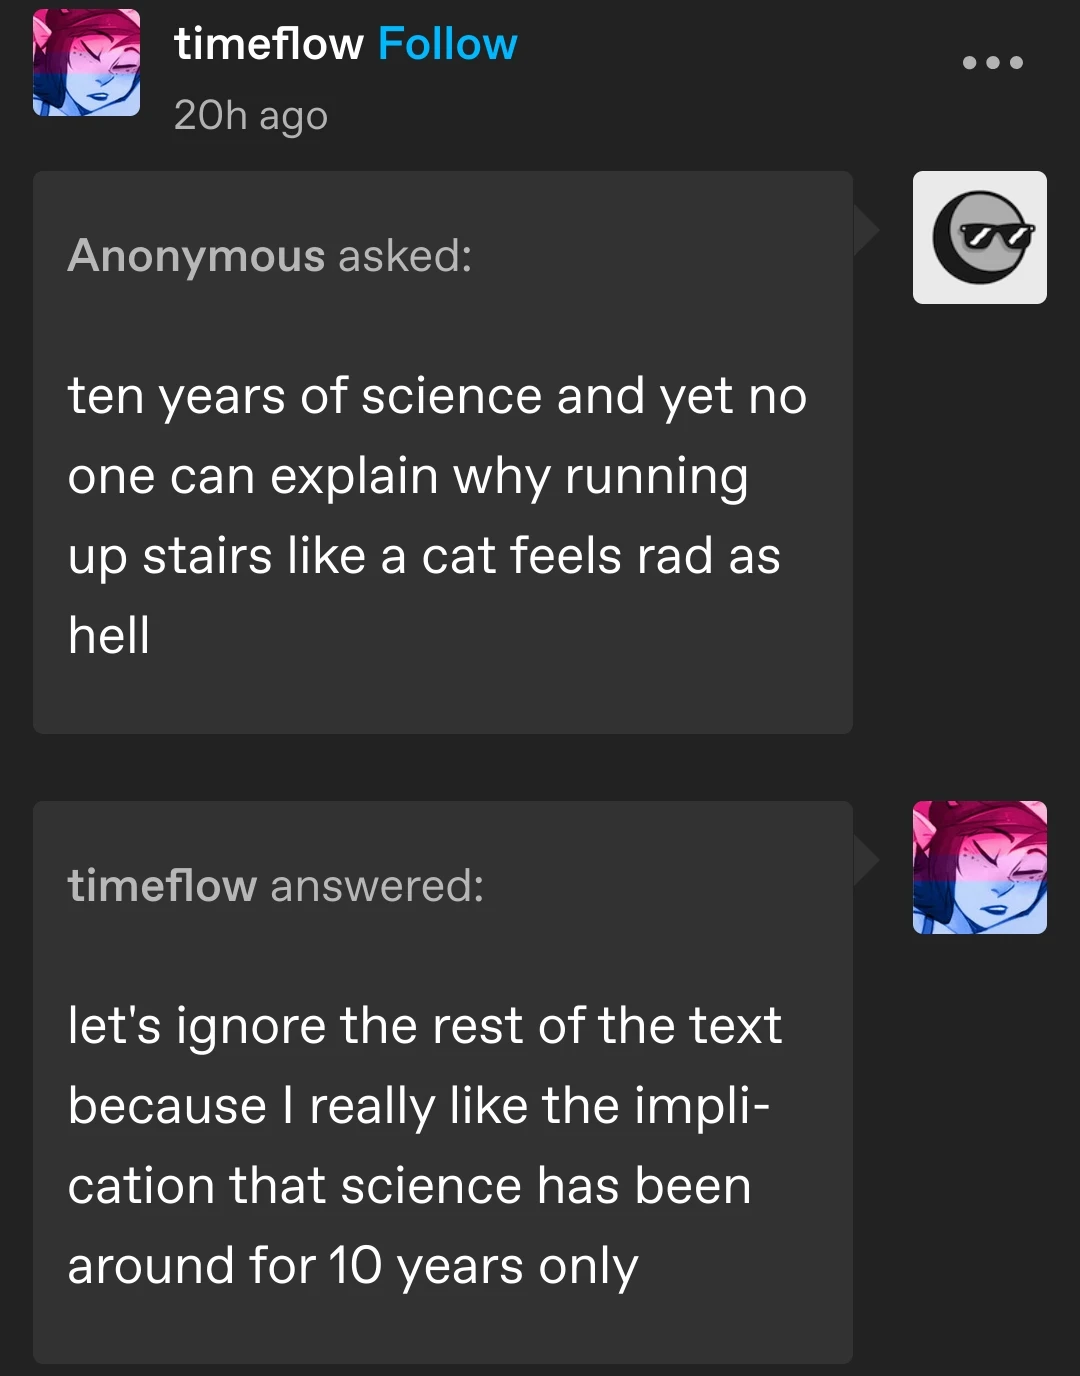The height and width of the screenshot is (1376, 1080).
Task: Open the three-dot post options menu
Action: click(992, 63)
